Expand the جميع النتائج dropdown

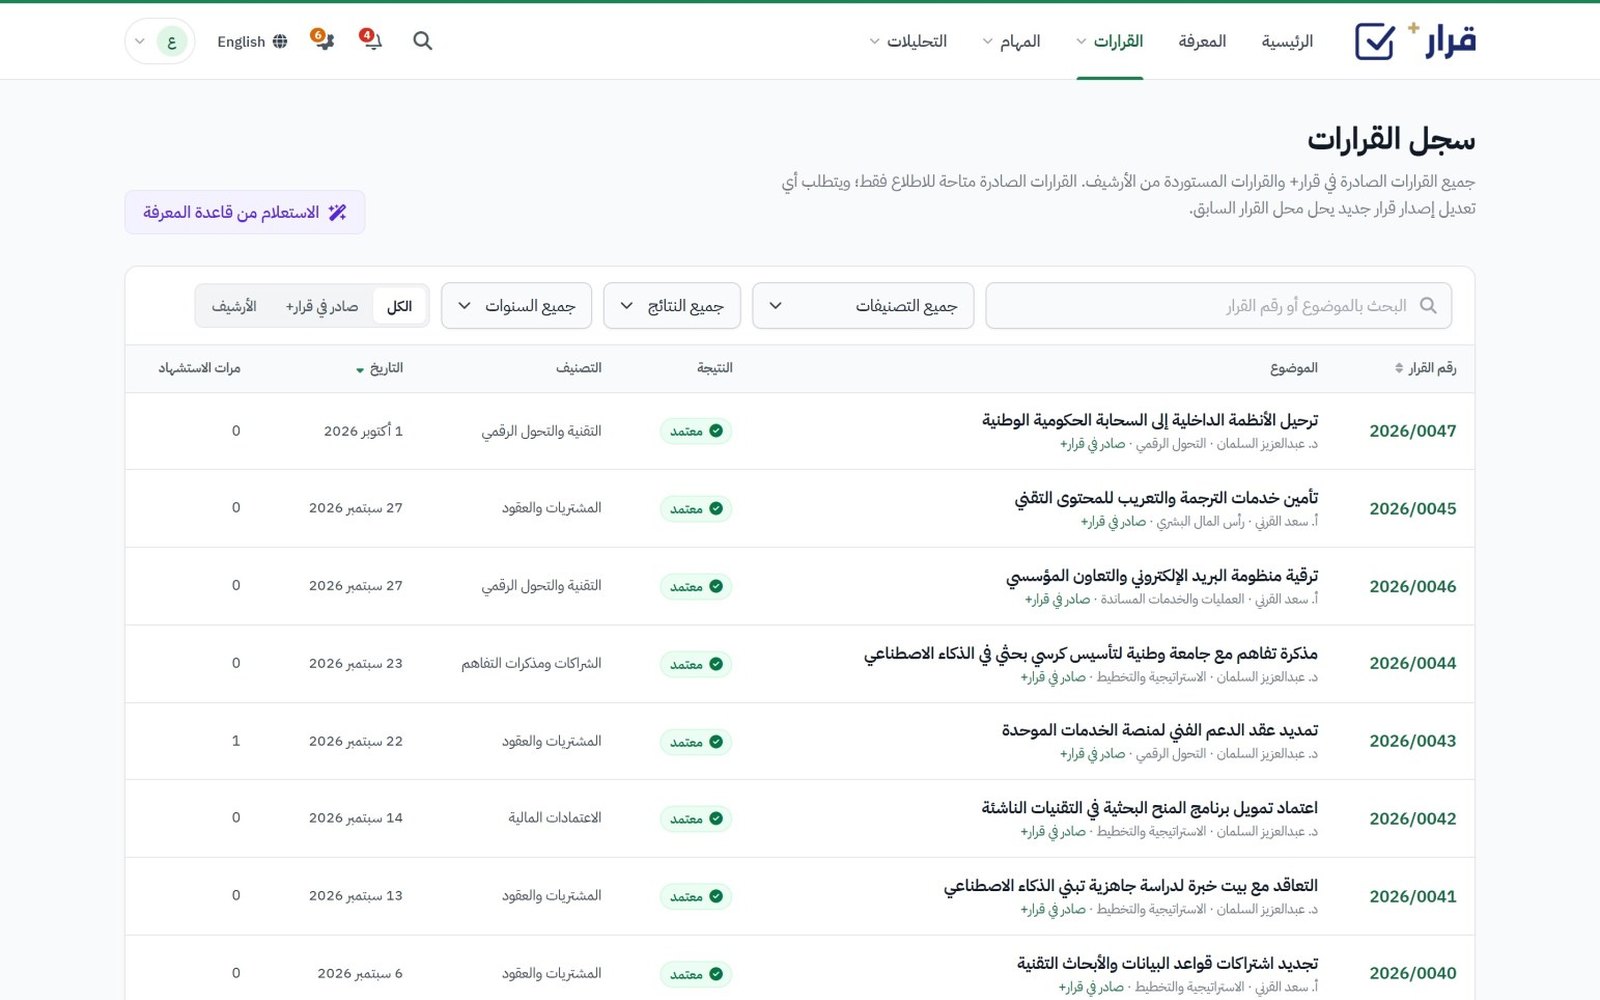click(x=672, y=306)
